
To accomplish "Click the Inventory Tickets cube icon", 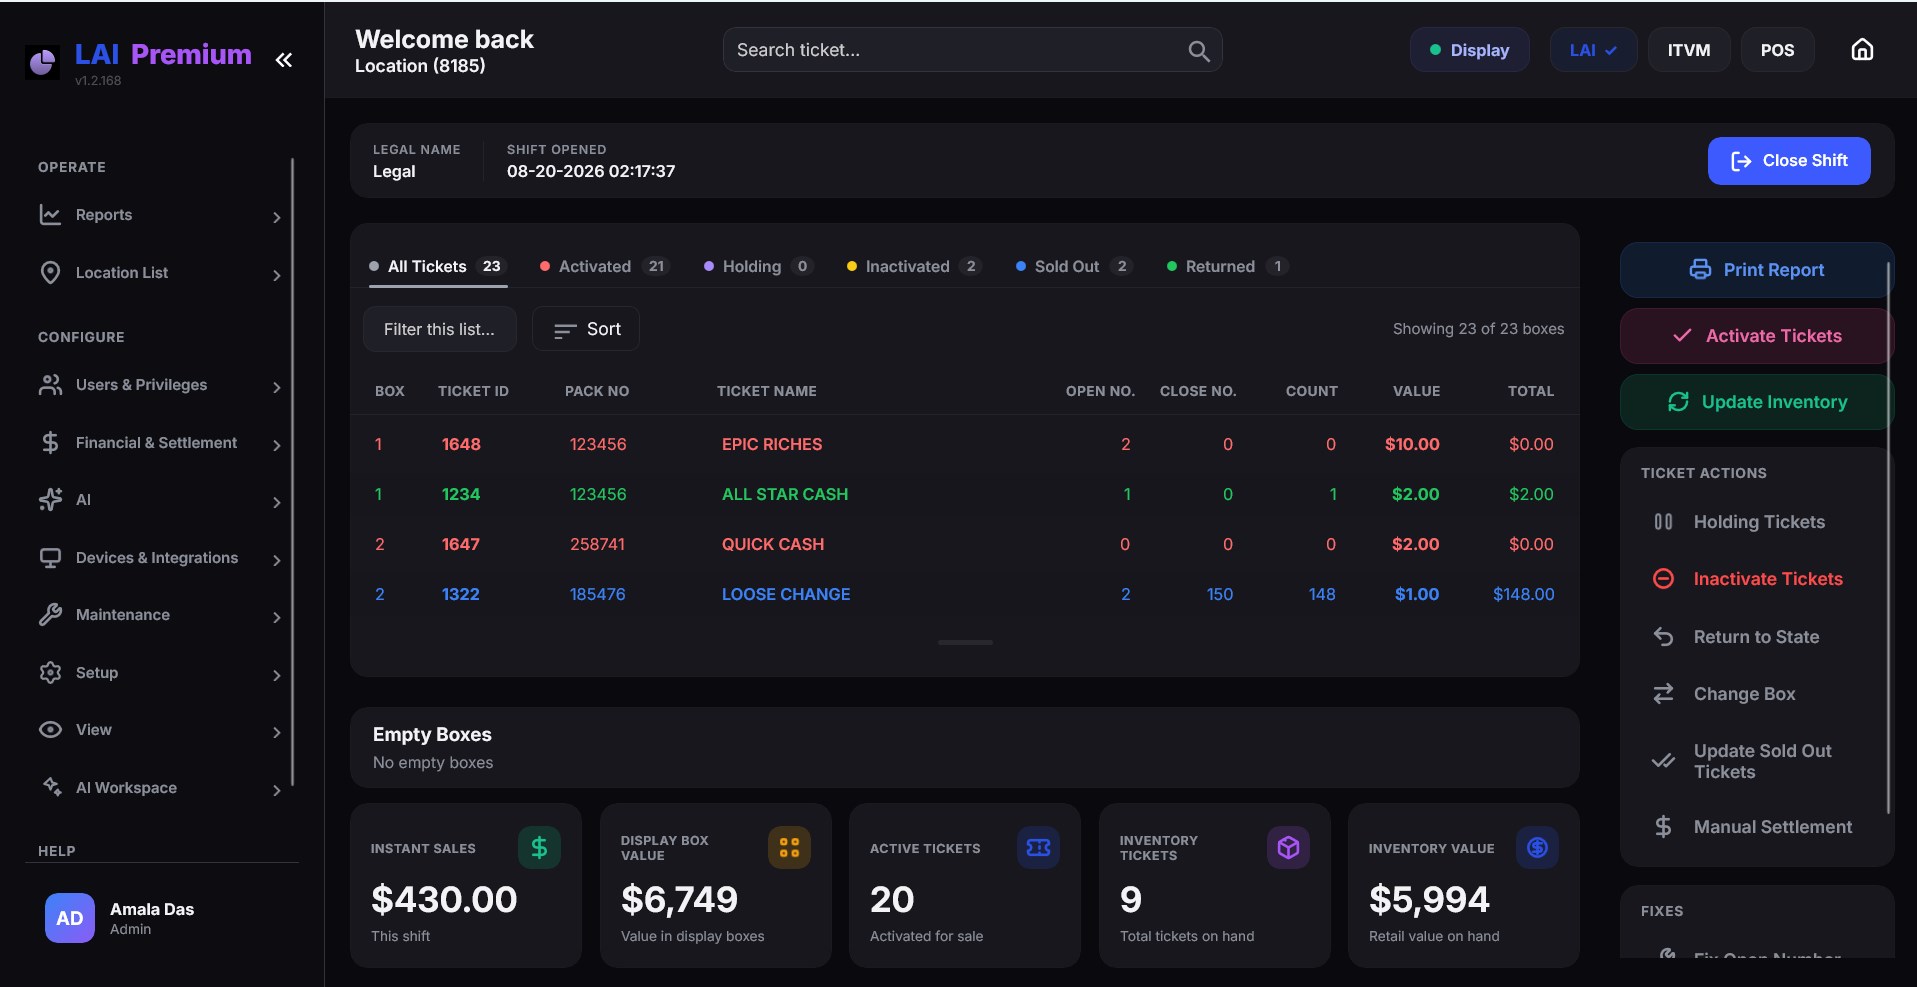I will tap(1288, 848).
